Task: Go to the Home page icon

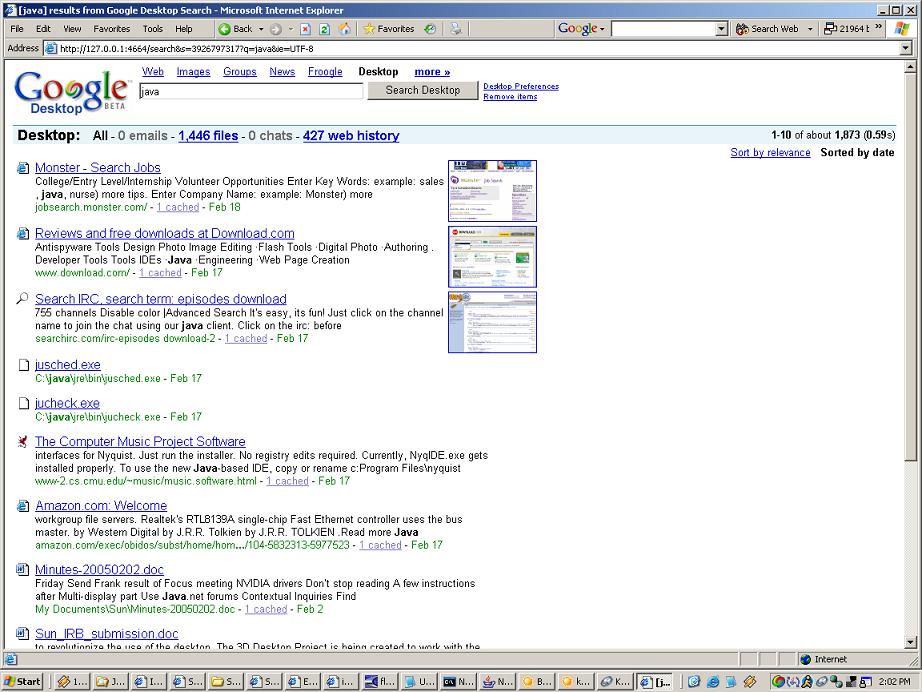Action: (345, 29)
